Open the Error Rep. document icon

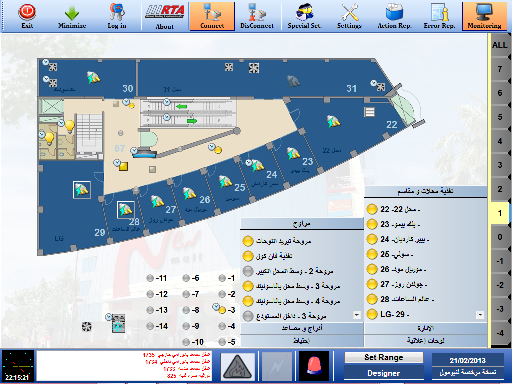(x=440, y=12)
